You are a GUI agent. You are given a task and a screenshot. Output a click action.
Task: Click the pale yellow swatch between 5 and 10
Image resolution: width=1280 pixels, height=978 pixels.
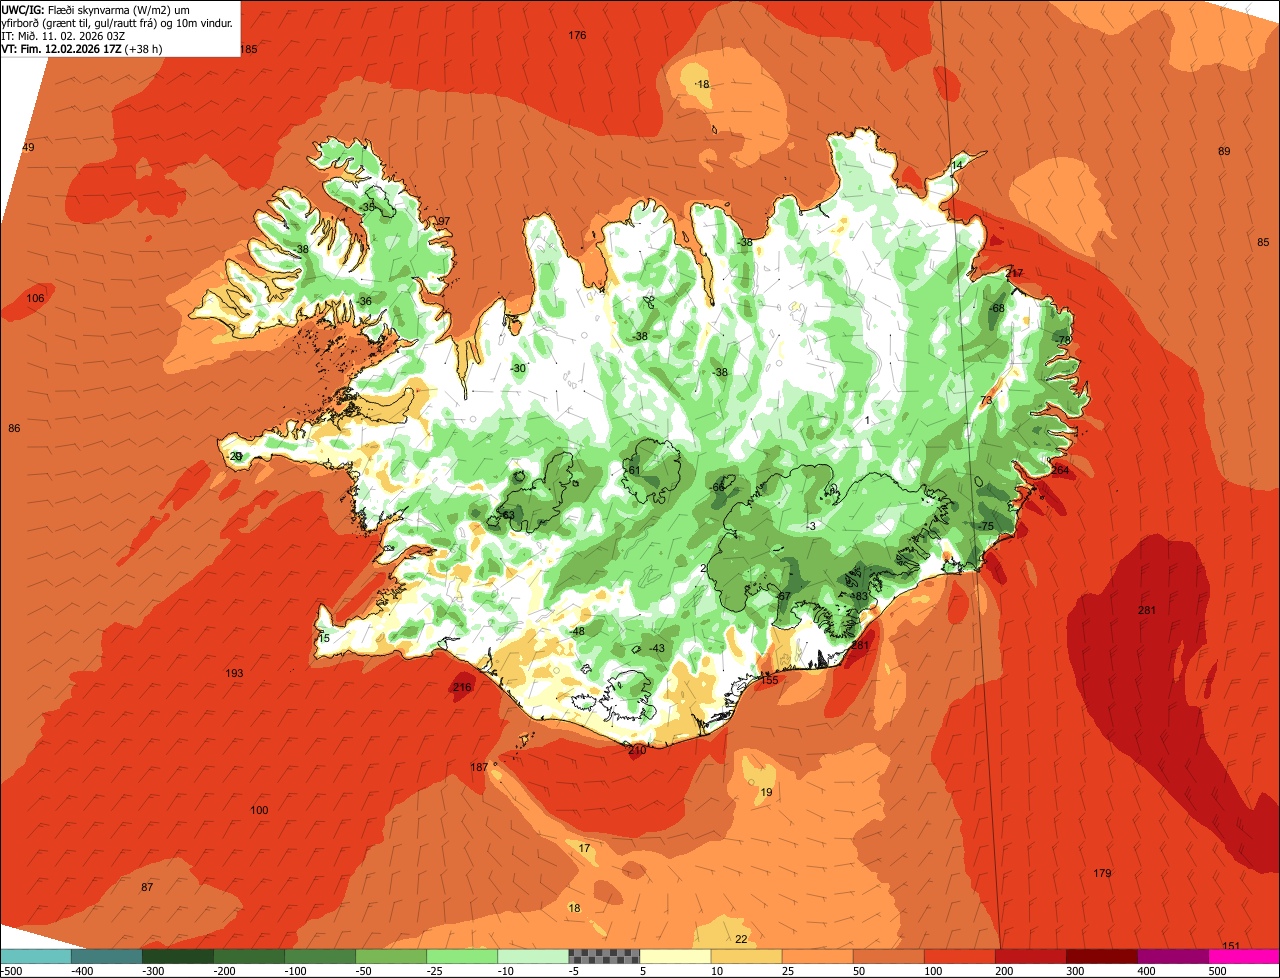pyautogui.click(x=675, y=956)
